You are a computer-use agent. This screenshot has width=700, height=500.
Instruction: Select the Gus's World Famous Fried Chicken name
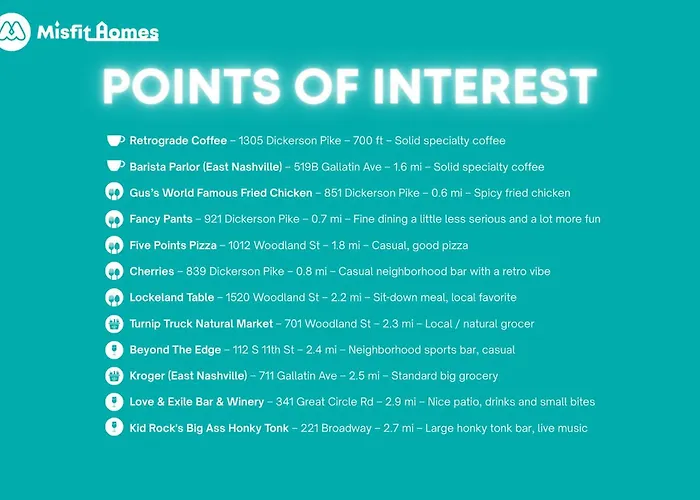click(x=220, y=193)
